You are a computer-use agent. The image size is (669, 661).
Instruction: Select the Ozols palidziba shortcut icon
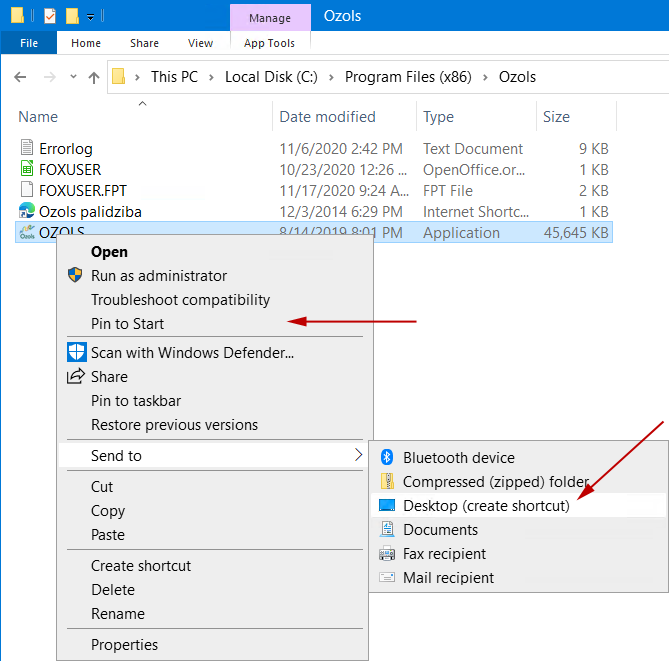[x=26, y=210]
